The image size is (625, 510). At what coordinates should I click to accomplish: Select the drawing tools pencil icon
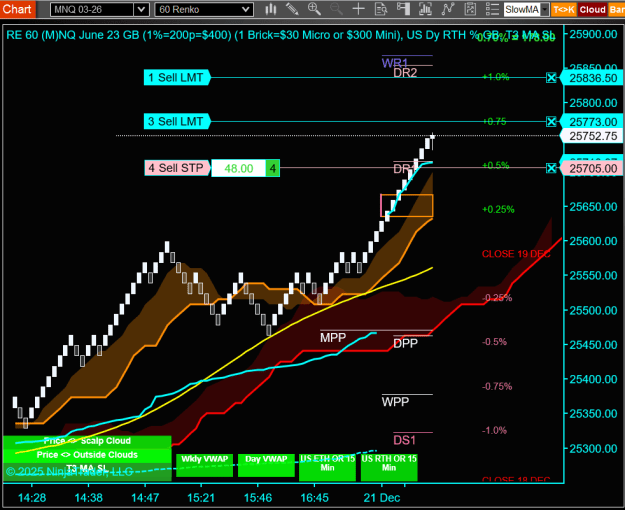point(292,9)
